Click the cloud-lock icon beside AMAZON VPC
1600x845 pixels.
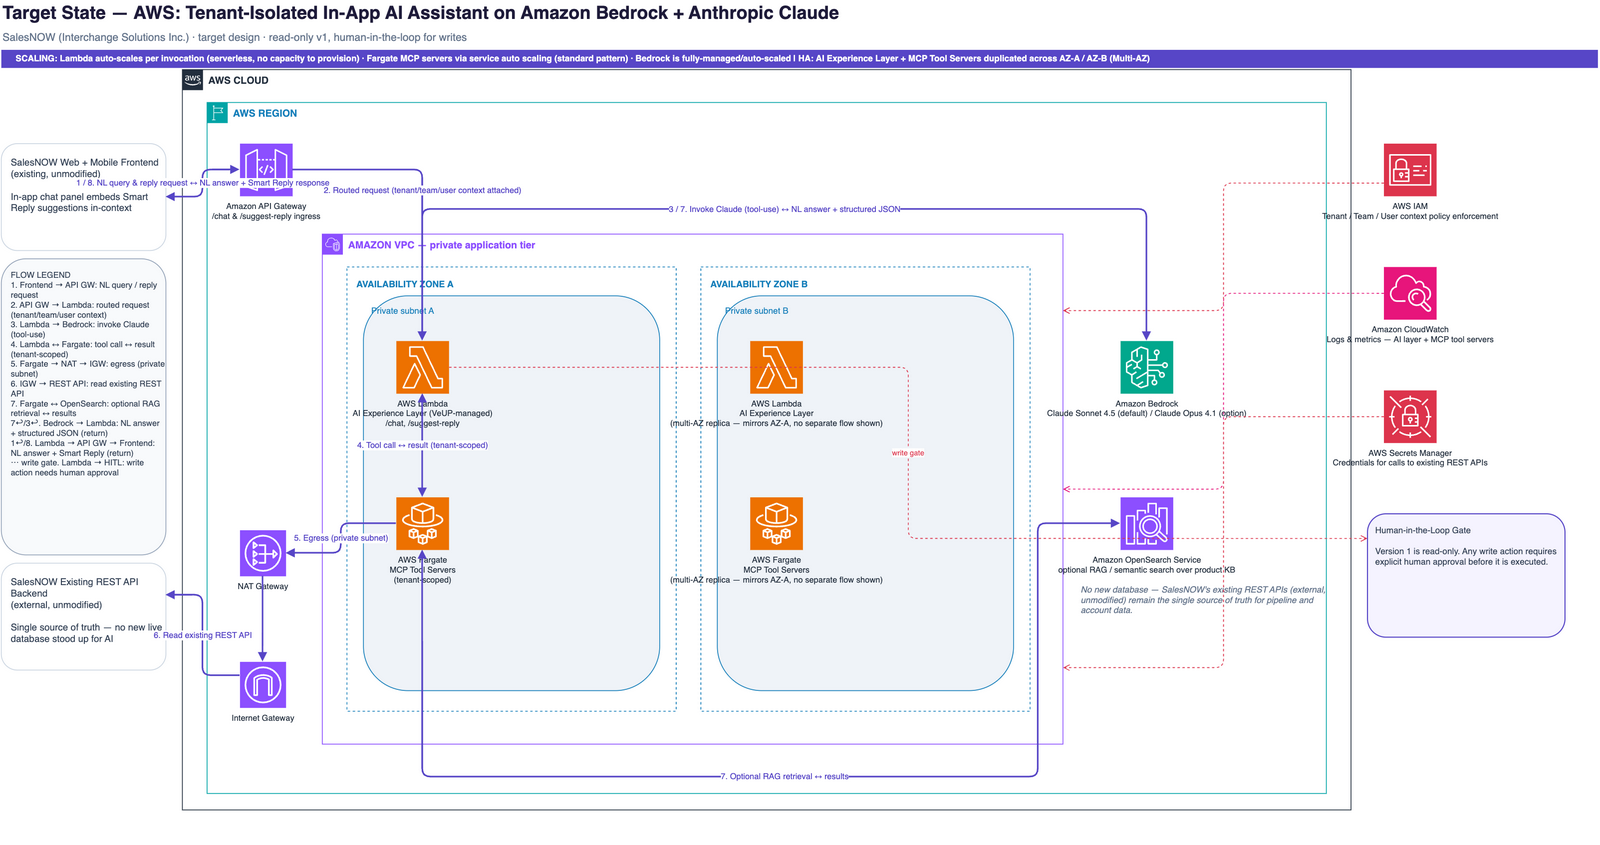point(333,245)
